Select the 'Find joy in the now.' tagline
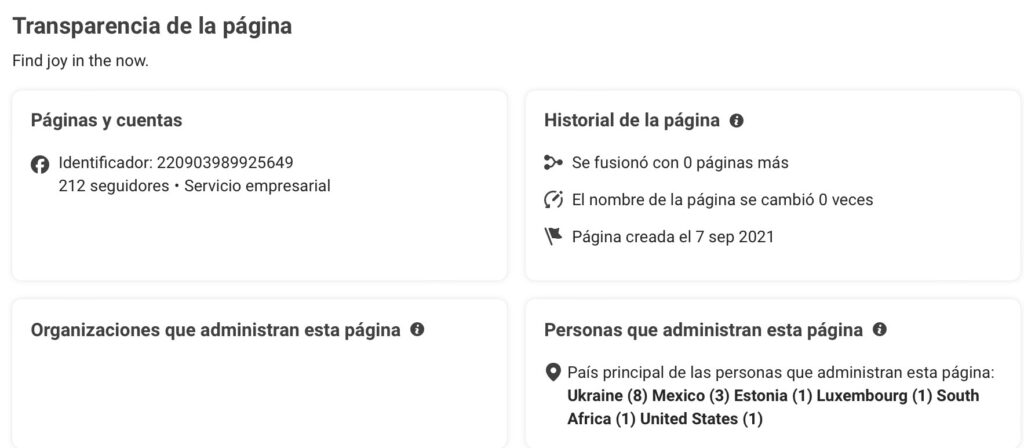This screenshot has height=448, width=1024. coord(80,63)
